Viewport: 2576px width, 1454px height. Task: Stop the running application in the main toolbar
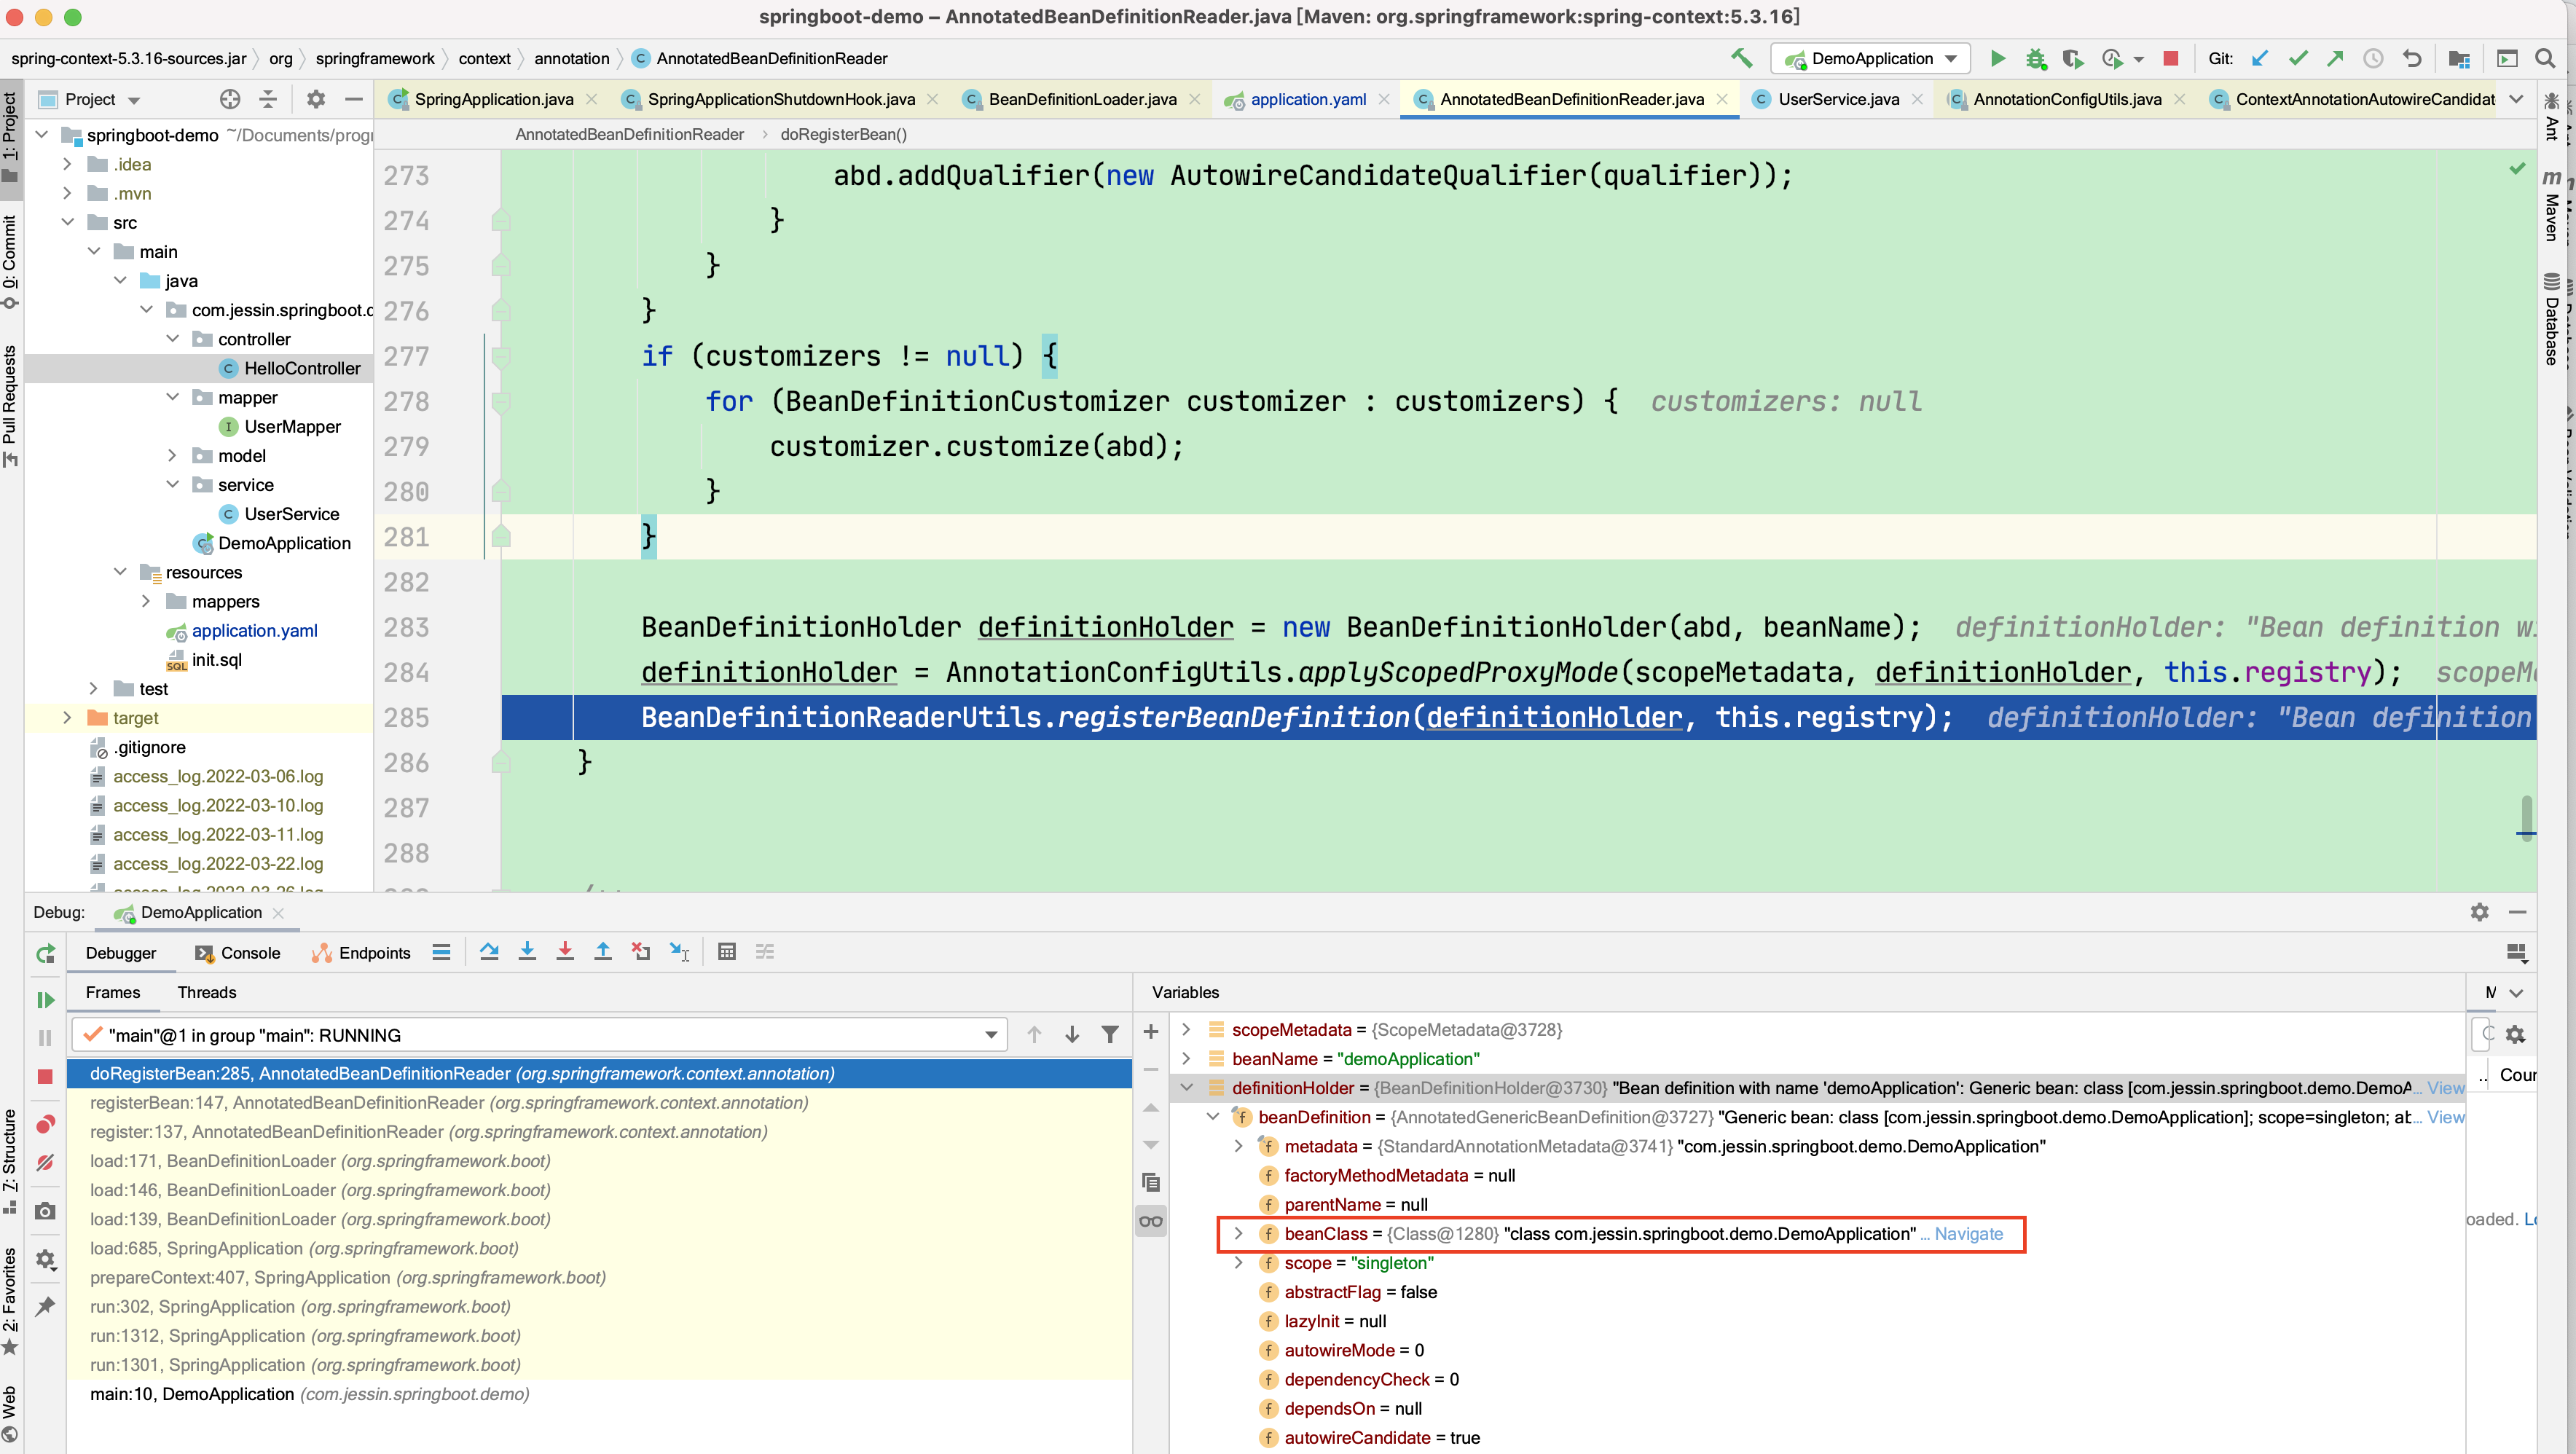point(2170,58)
